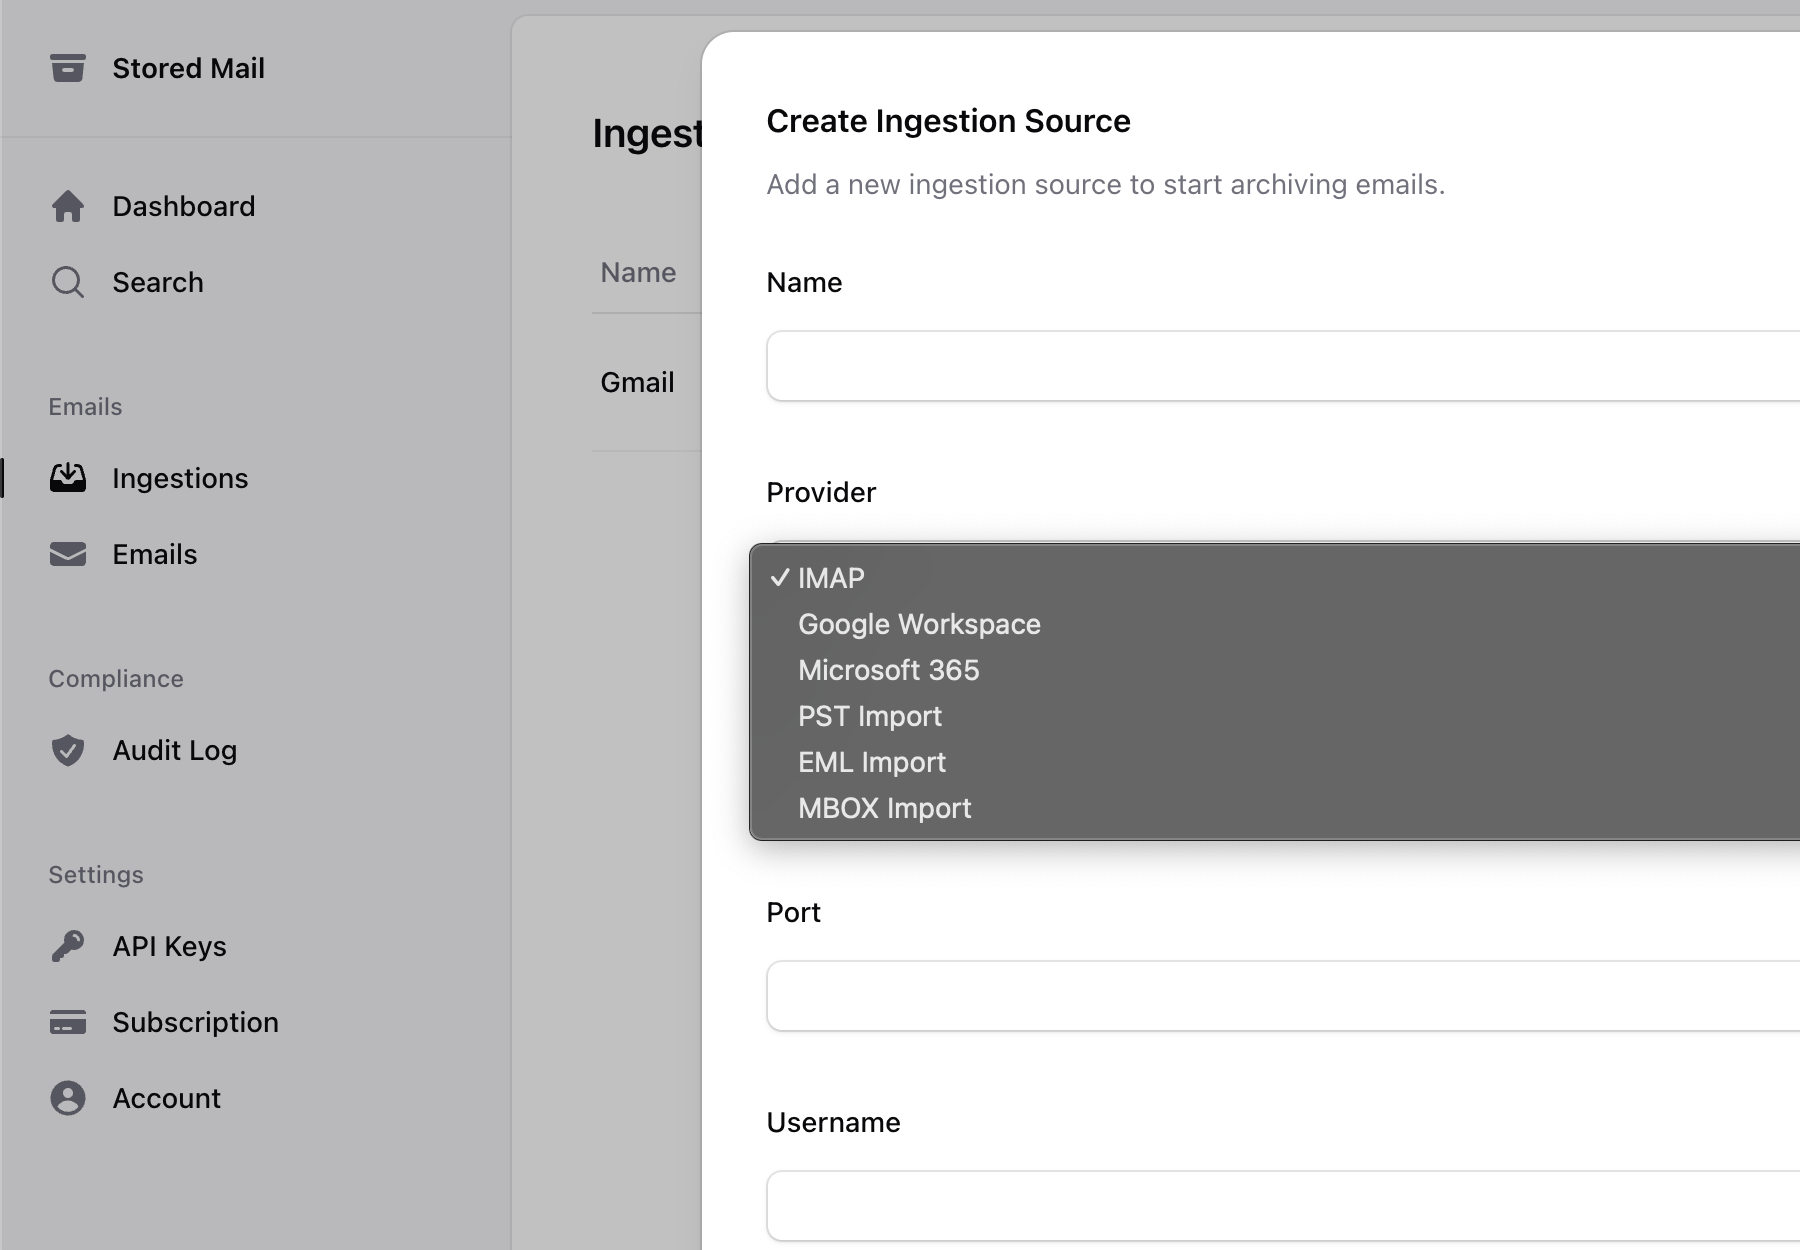The image size is (1800, 1250).
Task: Click the Subscription credit card icon
Action: tap(68, 1022)
